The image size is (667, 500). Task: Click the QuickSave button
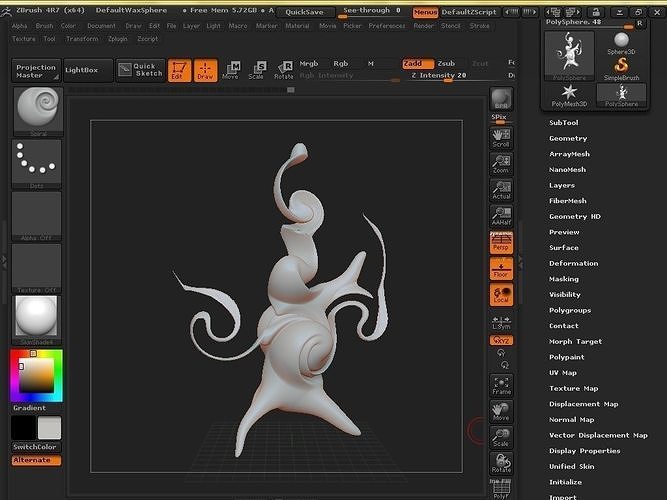click(304, 12)
